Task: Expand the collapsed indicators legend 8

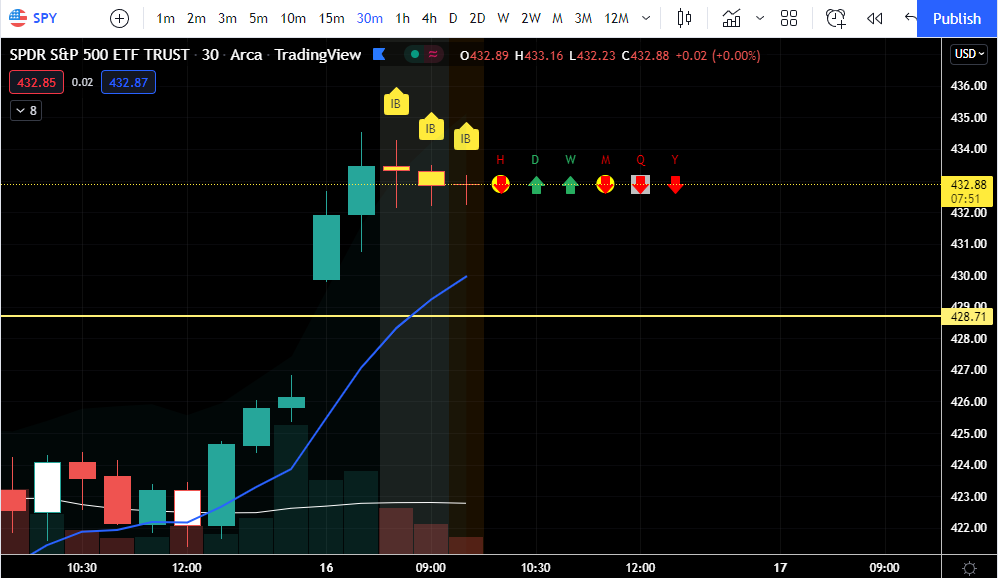Action: pos(26,110)
